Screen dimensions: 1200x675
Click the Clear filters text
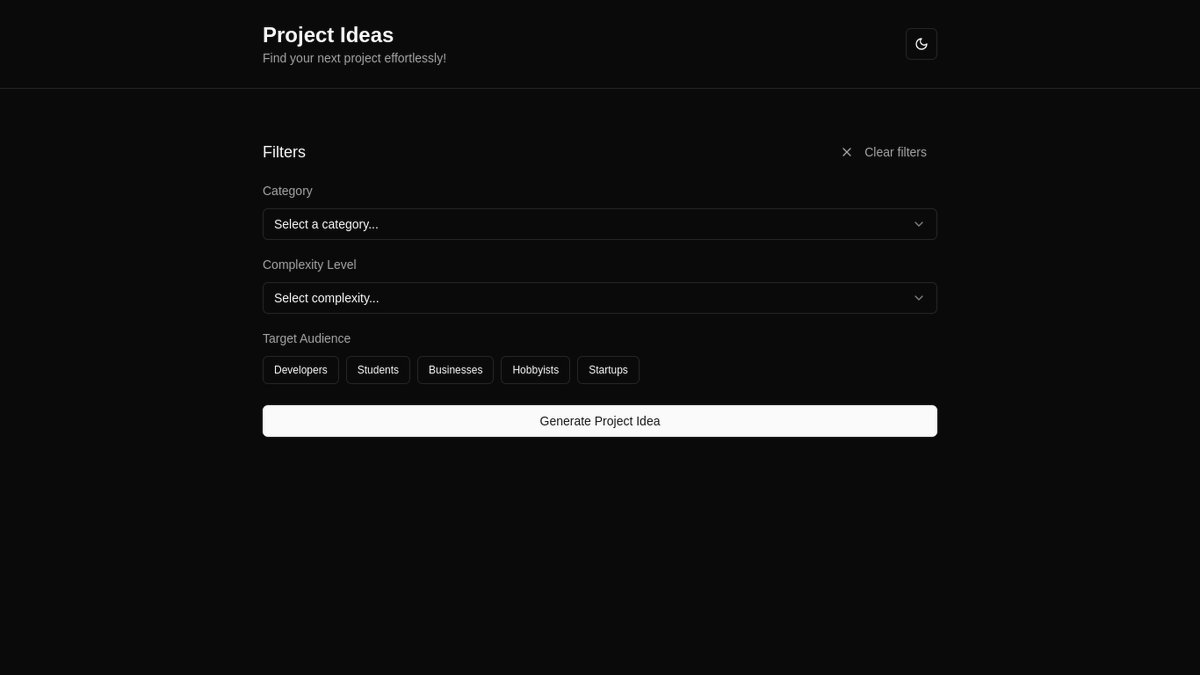tap(895, 152)
